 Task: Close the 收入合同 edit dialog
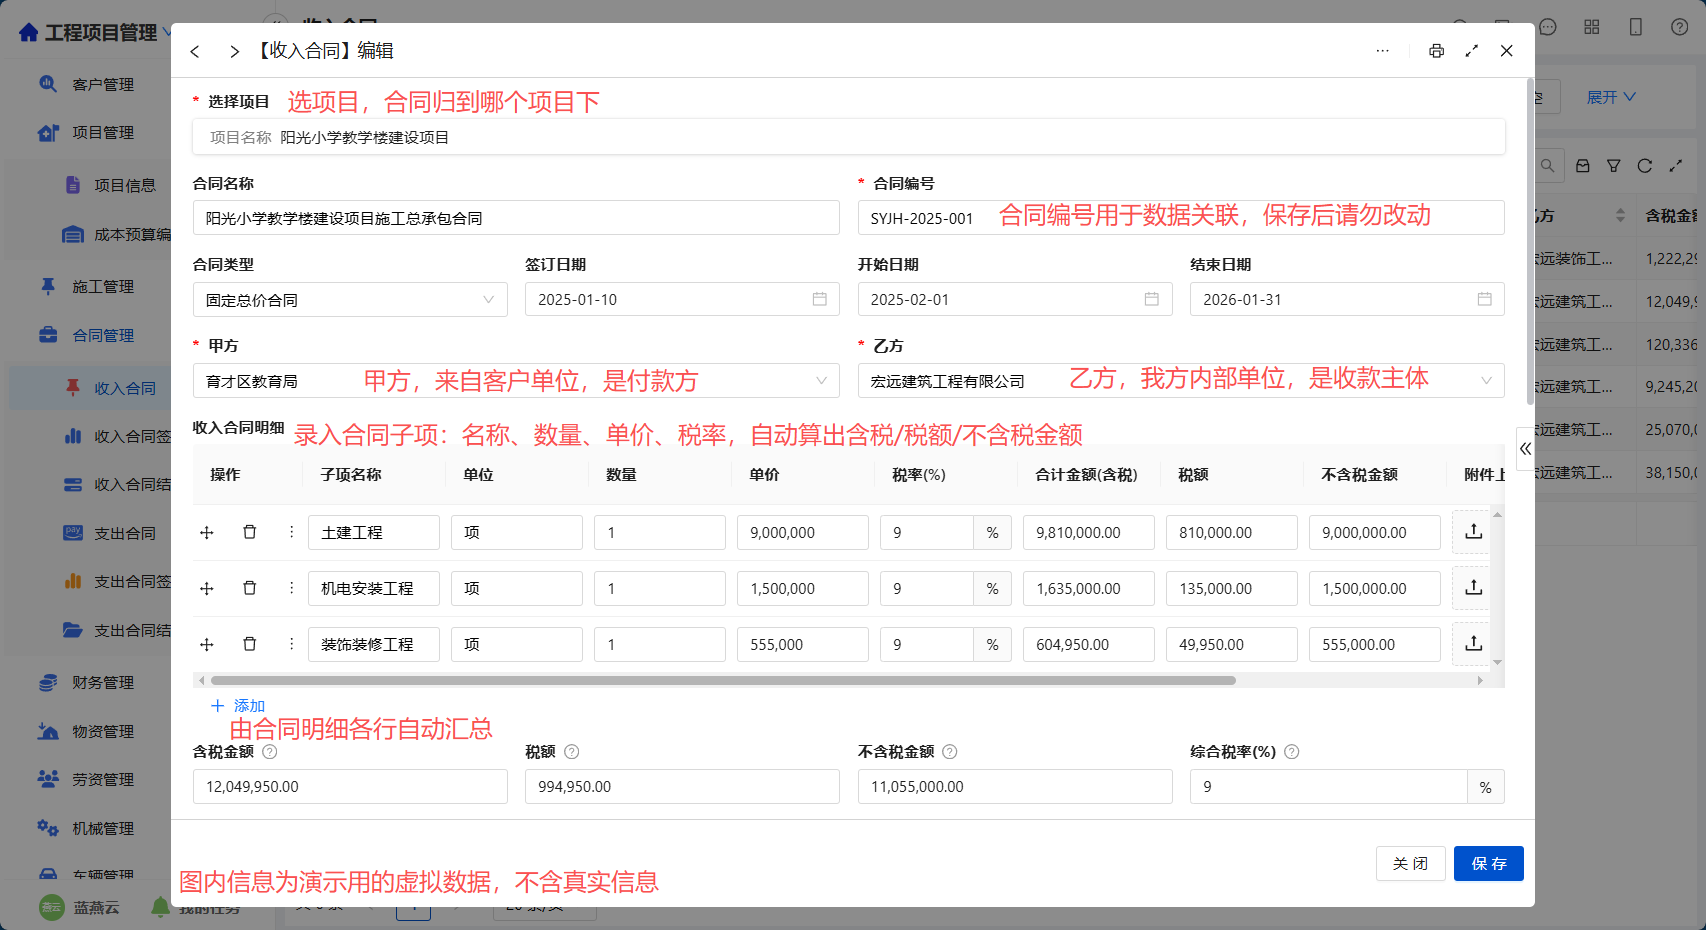(1506, 51)
